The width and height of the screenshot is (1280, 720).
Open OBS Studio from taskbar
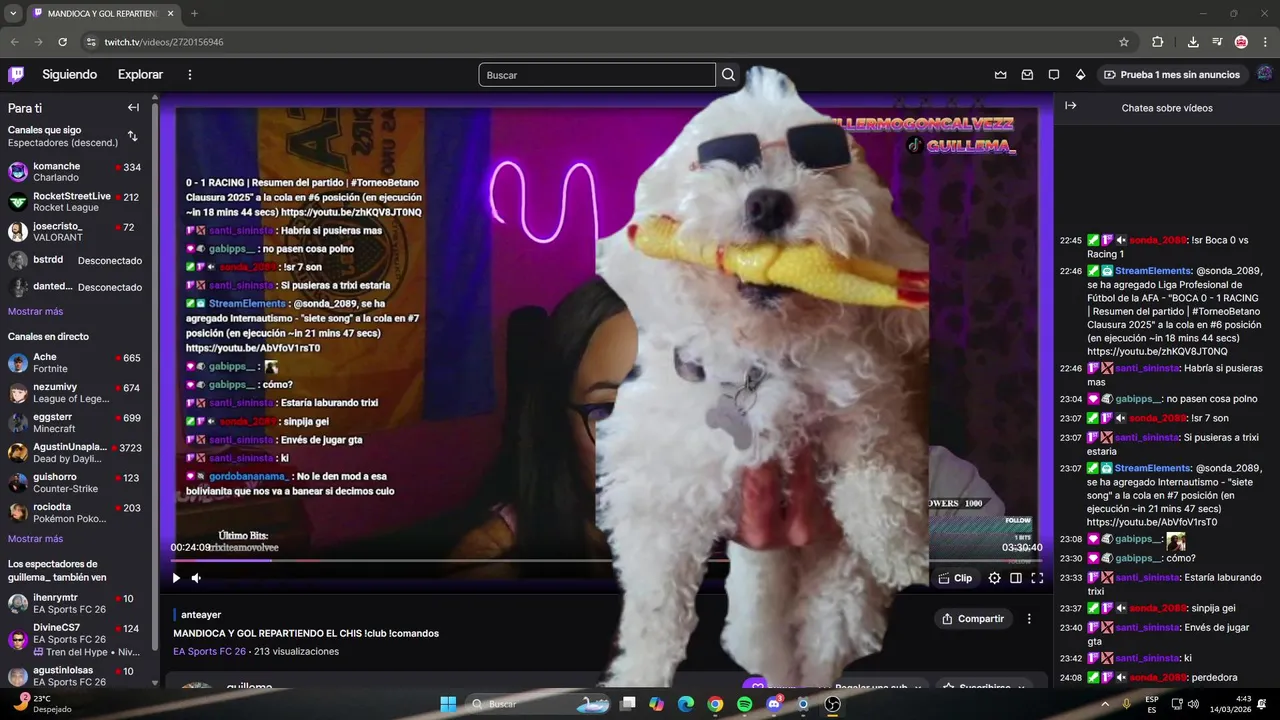pyautogui.click(x=833, y=704)
